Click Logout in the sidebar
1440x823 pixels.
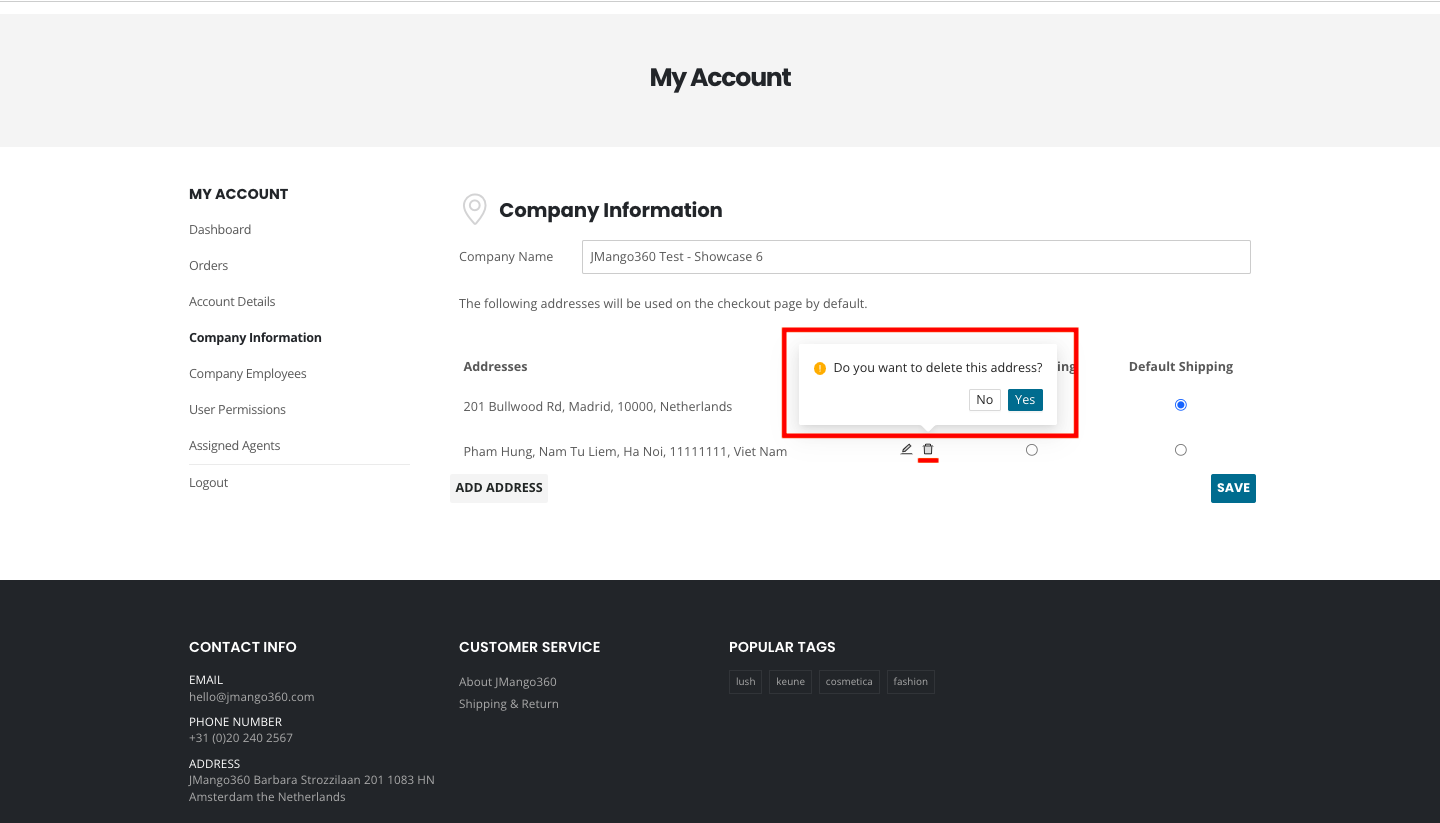coord(209,483)
